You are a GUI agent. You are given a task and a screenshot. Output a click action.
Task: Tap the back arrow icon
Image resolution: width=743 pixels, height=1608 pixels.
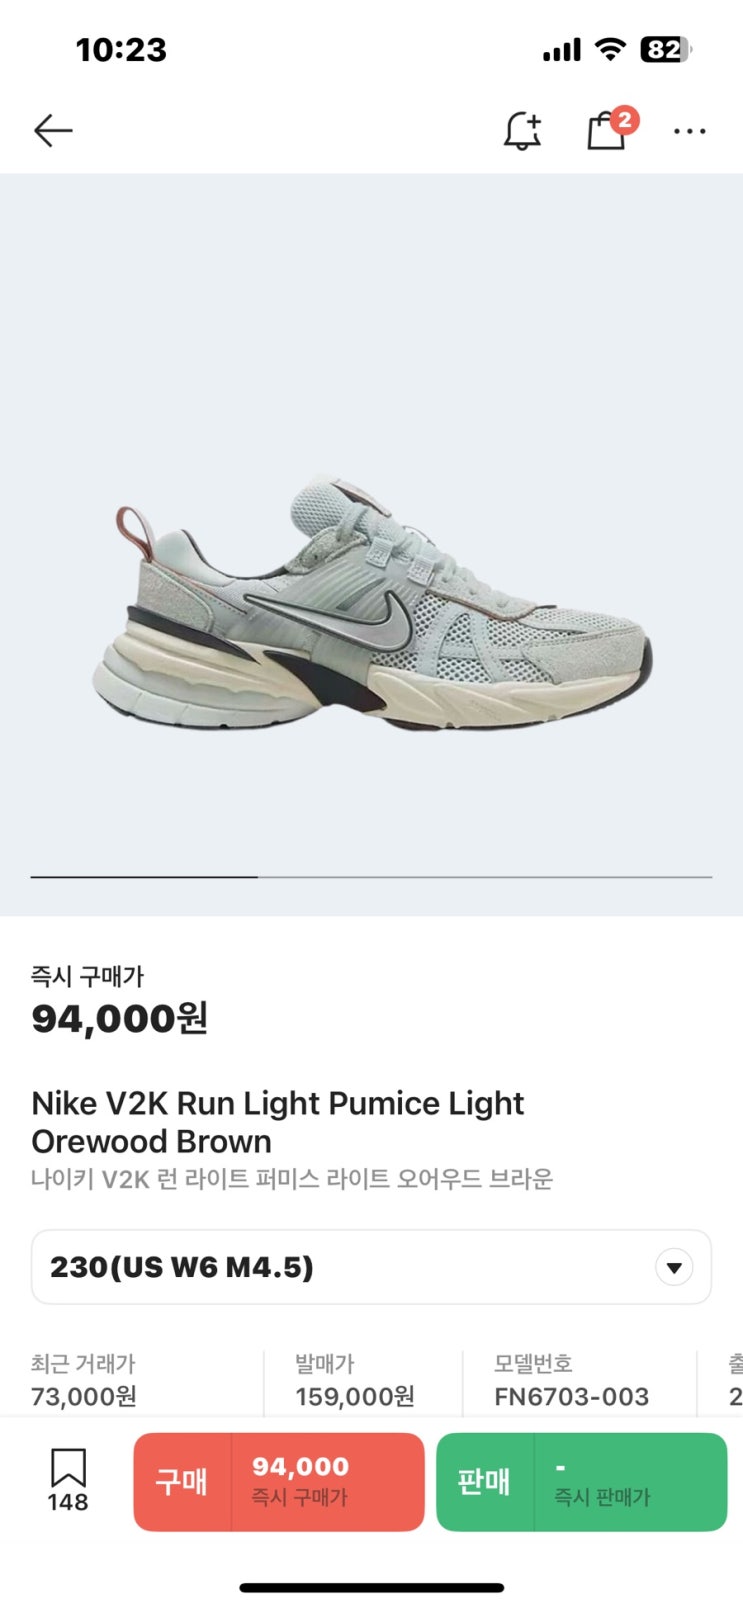click(x=53, y=130)
